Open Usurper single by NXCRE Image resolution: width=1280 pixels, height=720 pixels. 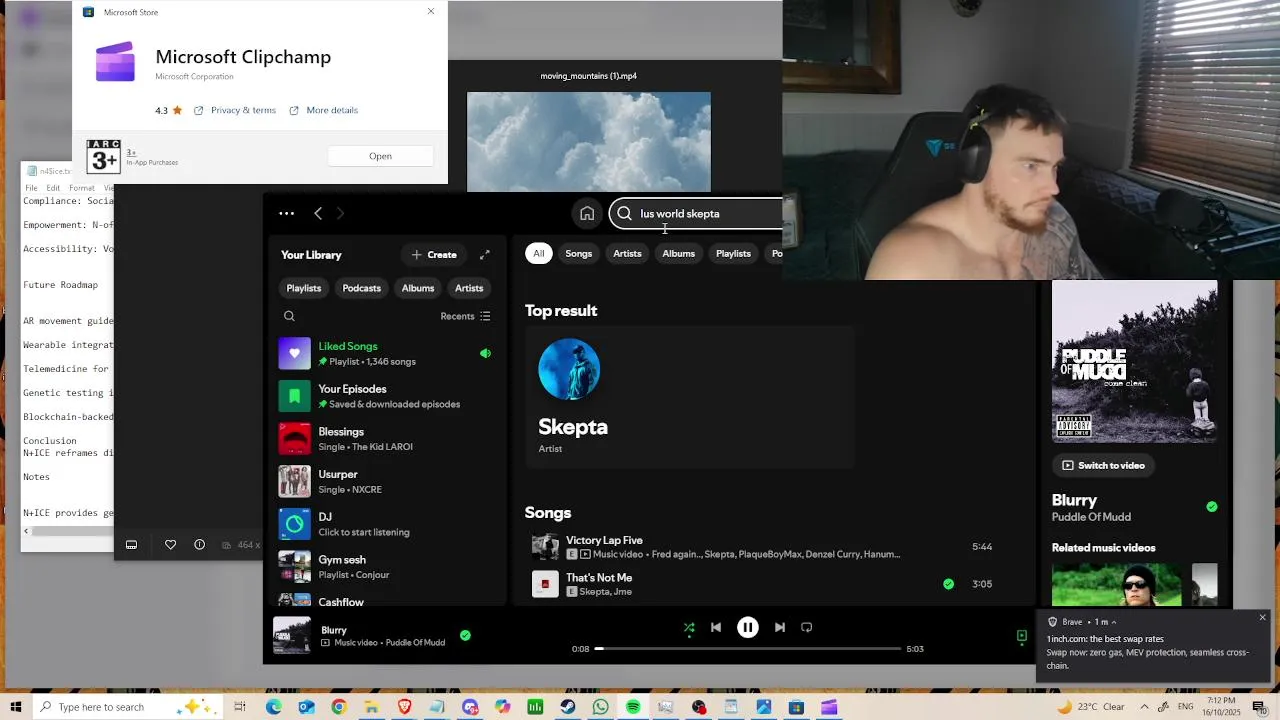tap(387, 481)
